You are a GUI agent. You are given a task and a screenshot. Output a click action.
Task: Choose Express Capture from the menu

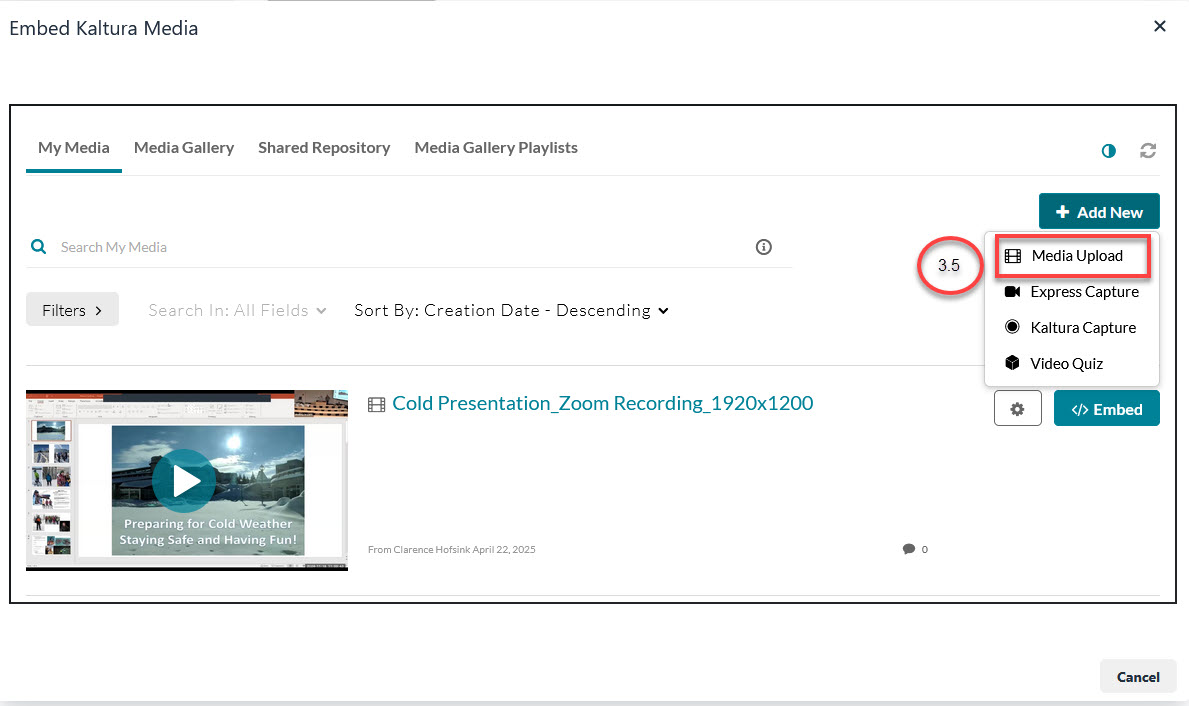[1084, 292]
